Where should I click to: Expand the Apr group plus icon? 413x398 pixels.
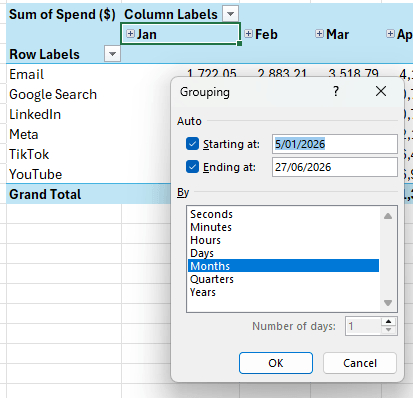pyautogui.click(x=390, y=33)
